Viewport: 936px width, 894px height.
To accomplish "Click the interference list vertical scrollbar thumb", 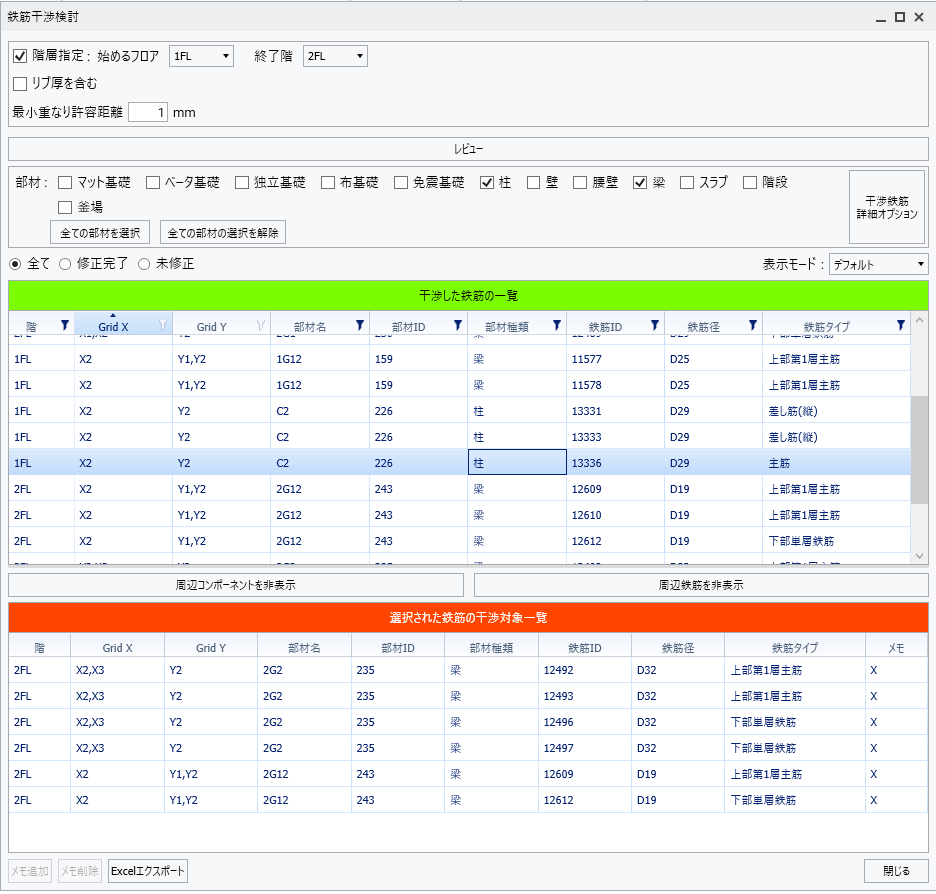I will (919, 449).
